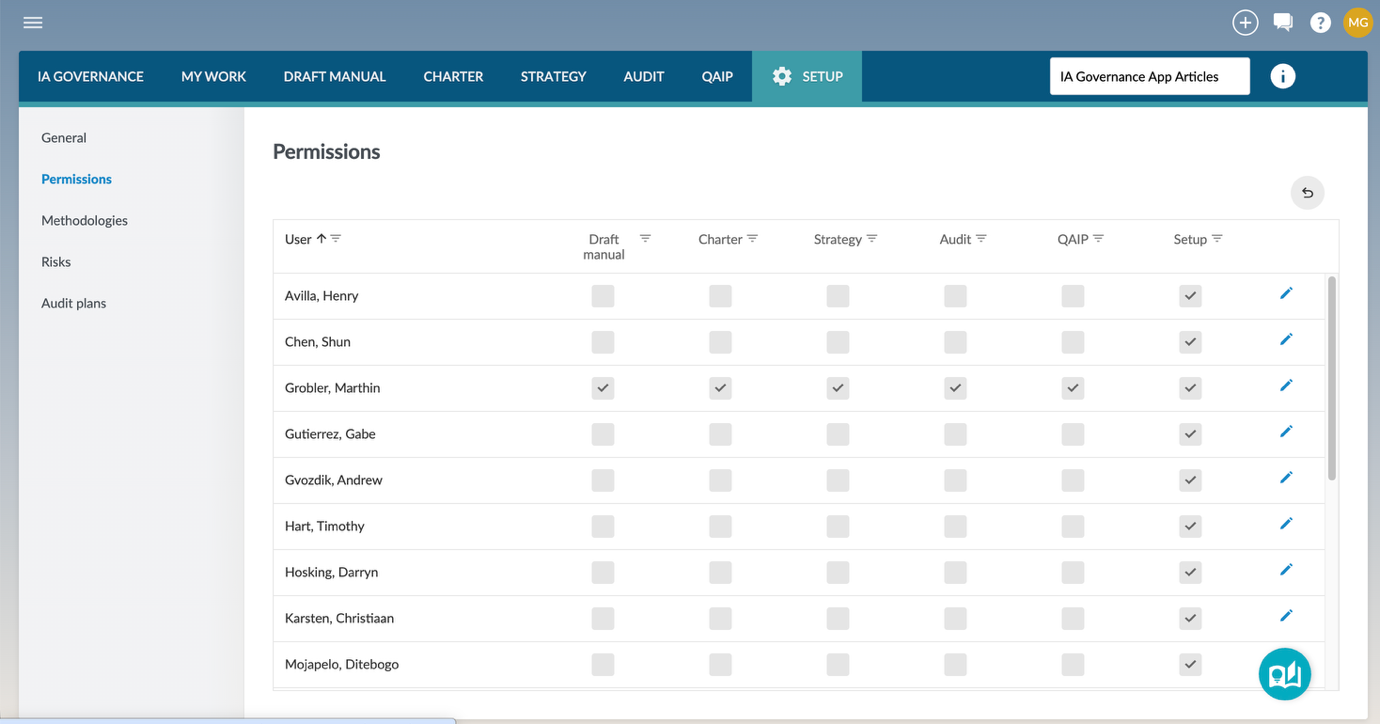
Task: Edit permissions for Avilla, Henry
Action: coord(1286,294)
